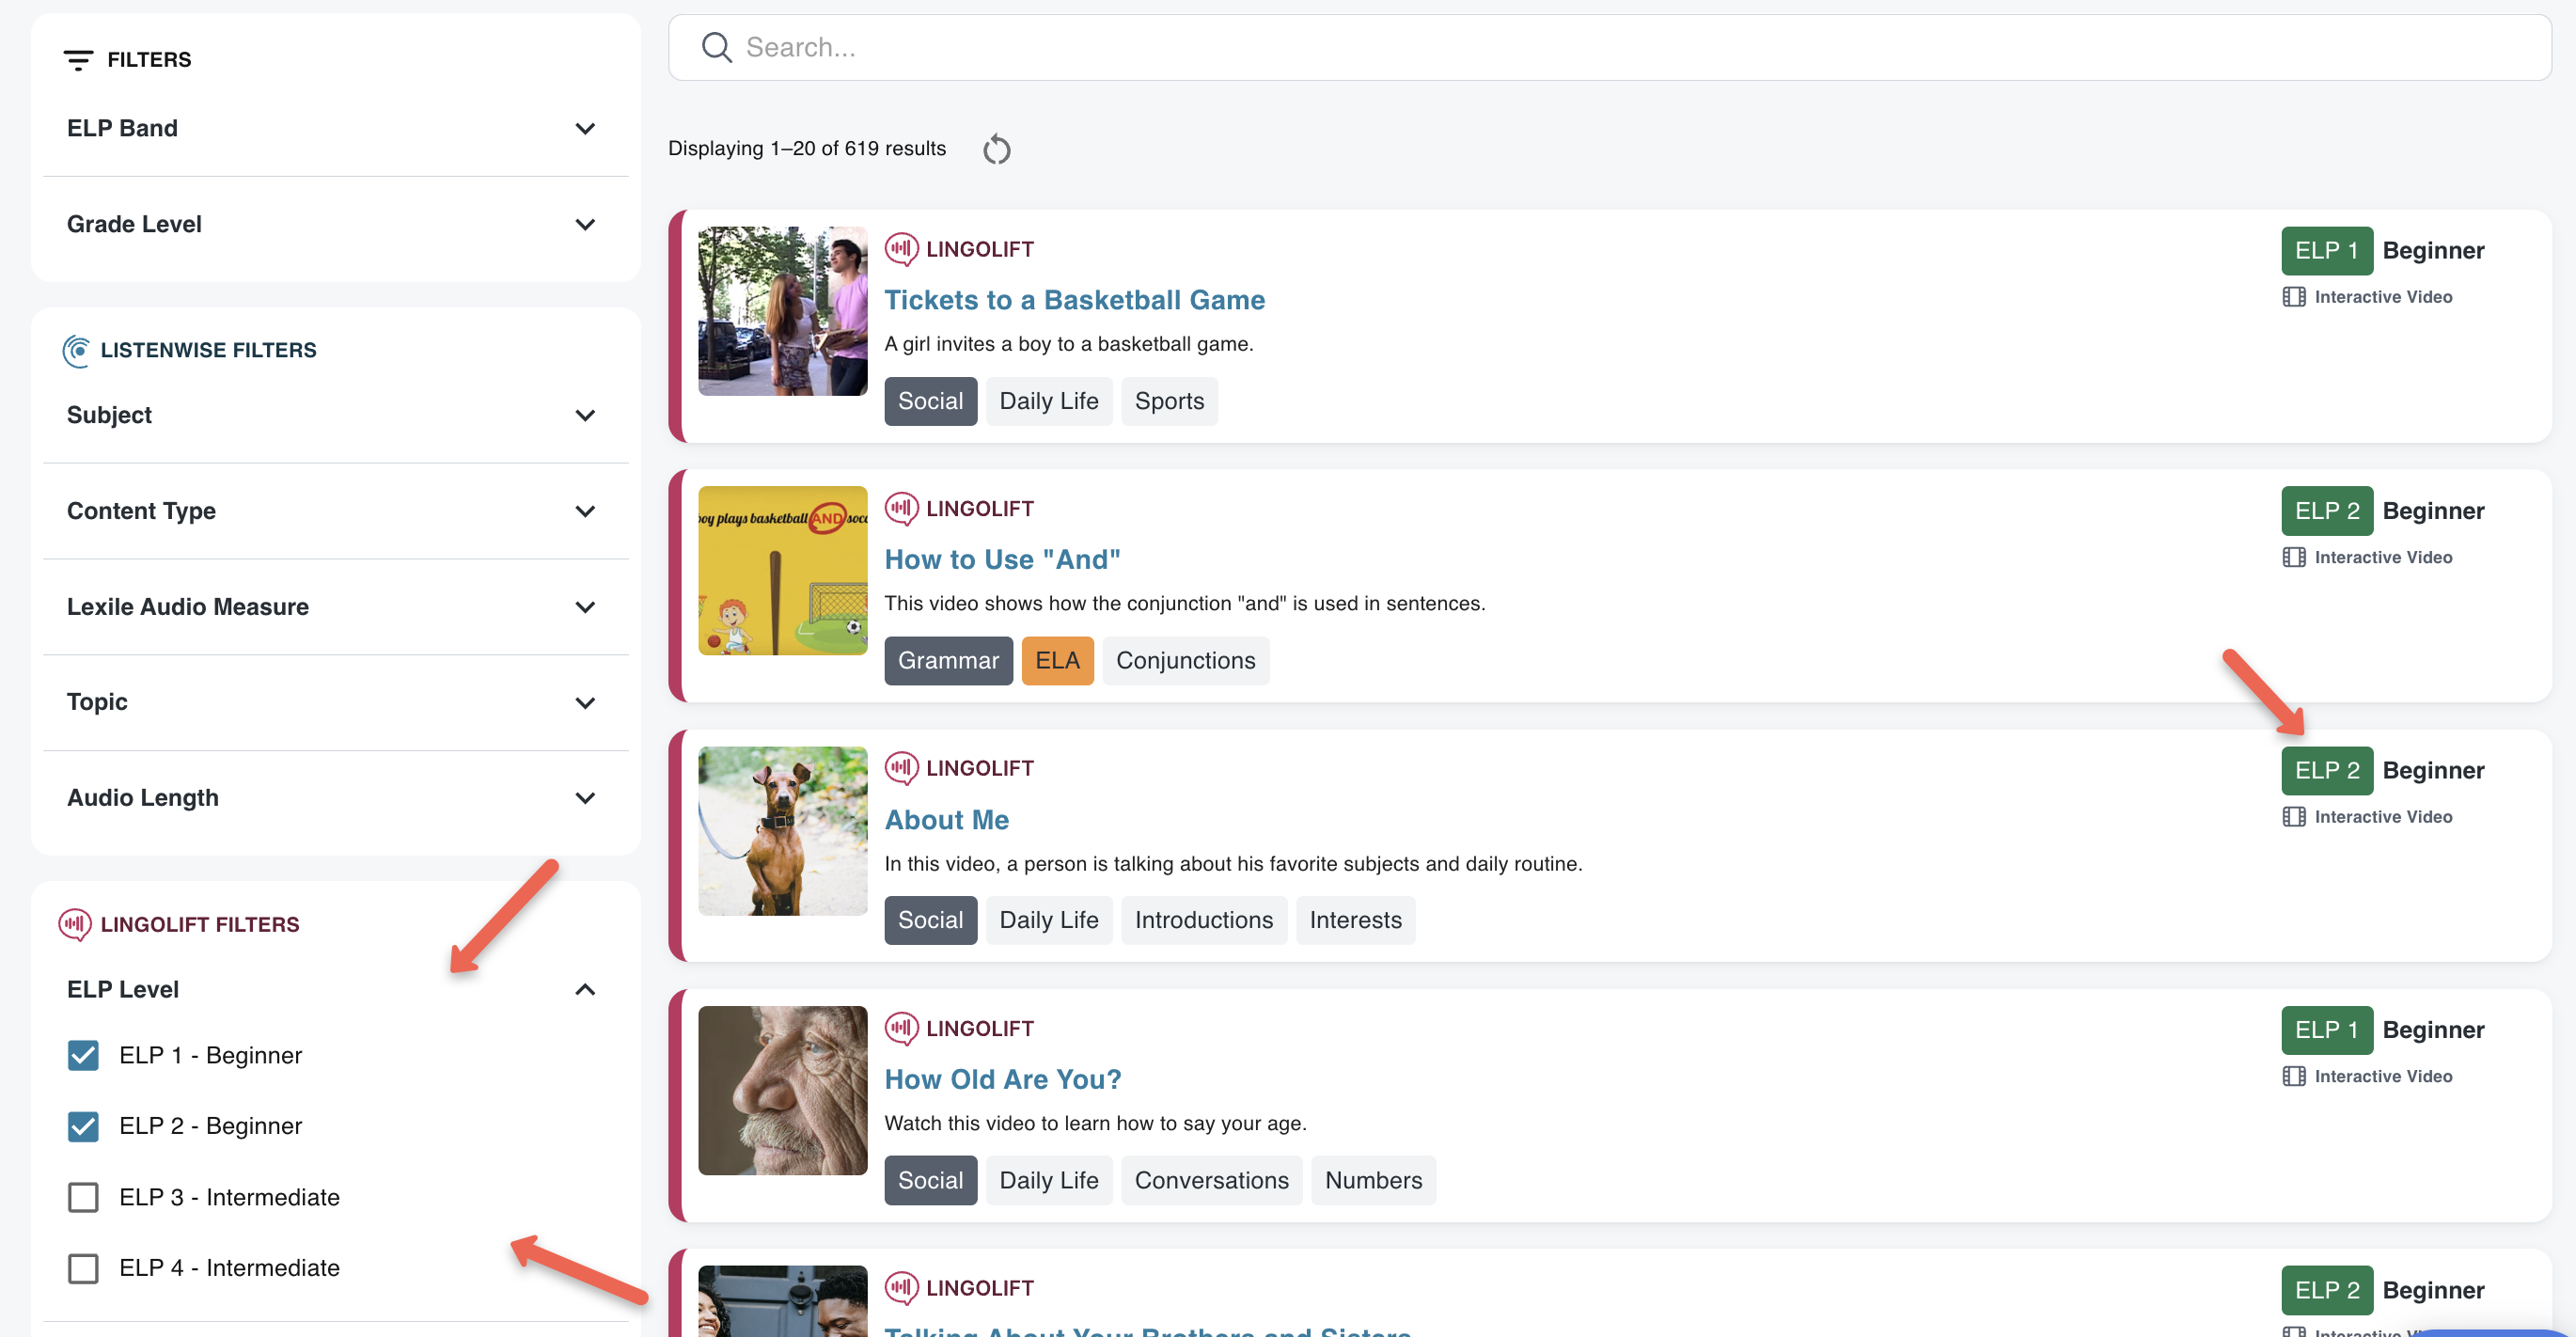
Task: Click Social tag on Basketball Game card
Action: tap(930, 401)
